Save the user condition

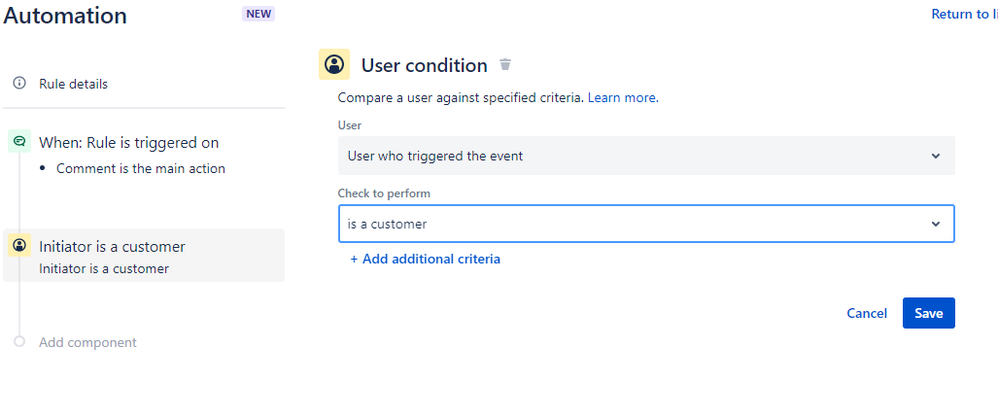pyautogui.click(x=929, y=313)
